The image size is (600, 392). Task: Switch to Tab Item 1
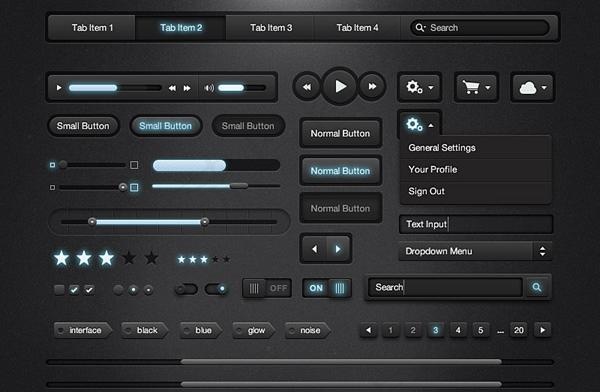pos(92,28)
